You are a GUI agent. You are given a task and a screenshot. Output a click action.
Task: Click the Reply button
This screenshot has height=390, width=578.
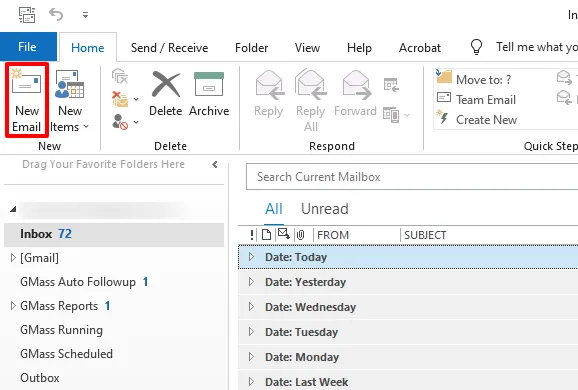click(x=269, y=94)
